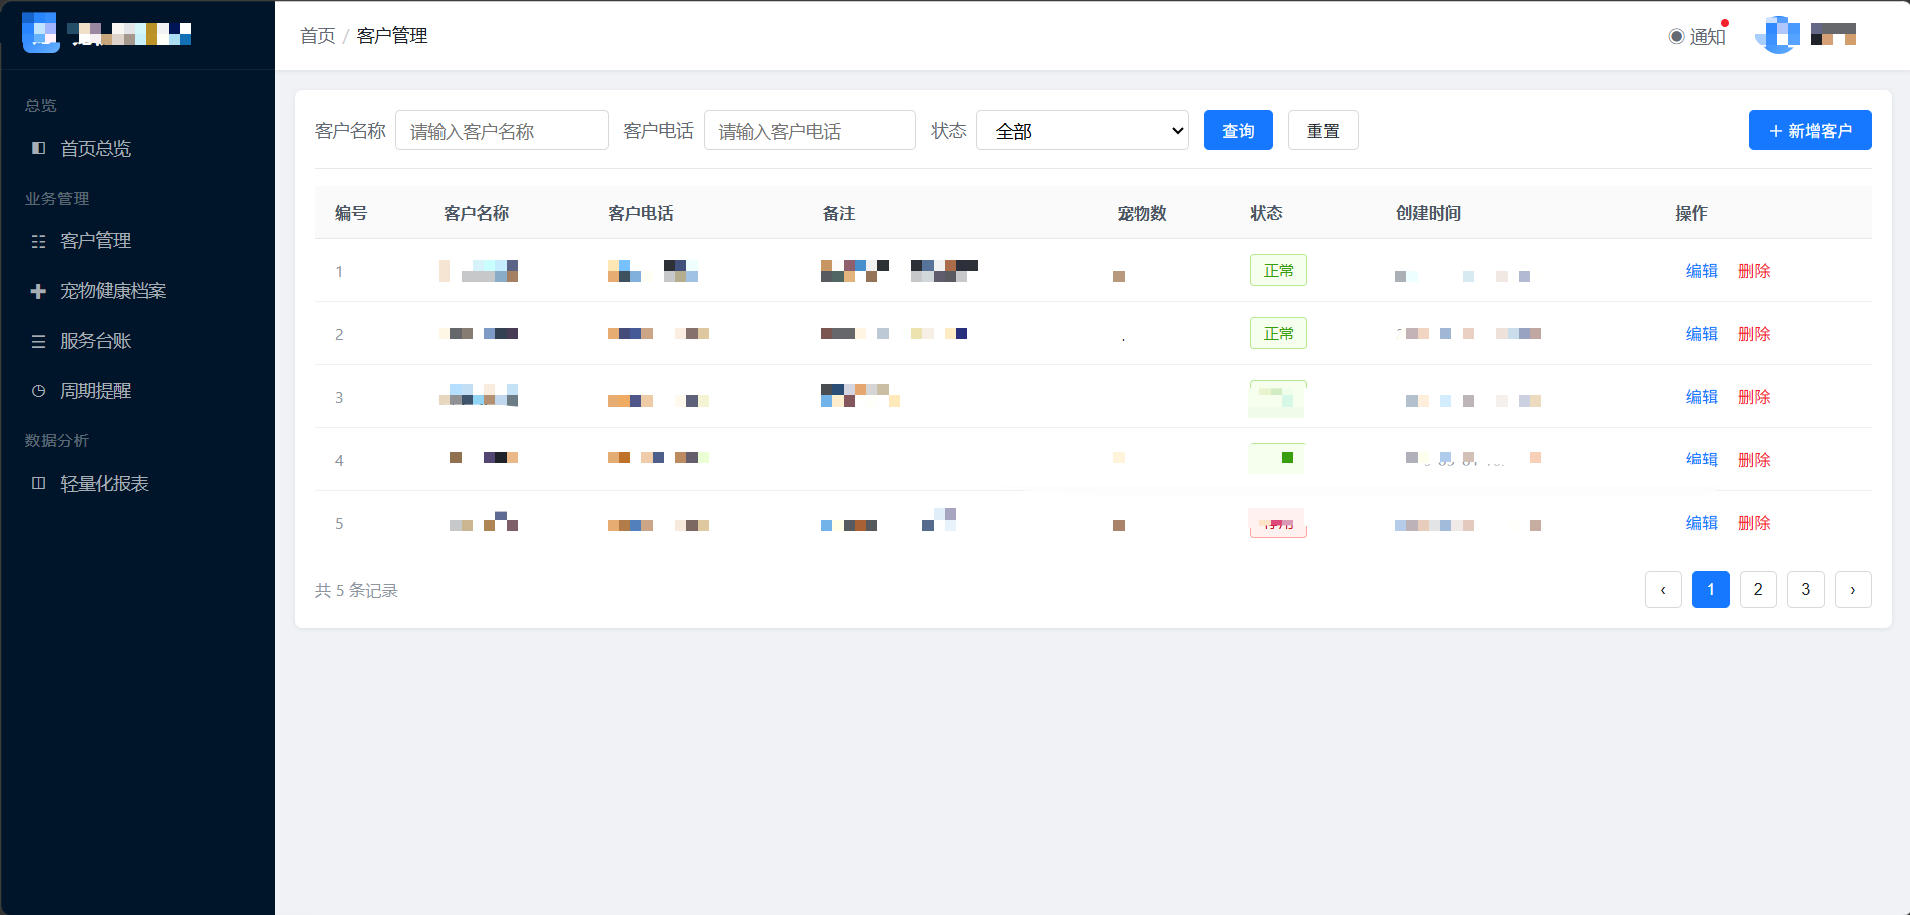
Task: Focus the 客户电话 search field
Action: click(x=810, y=130)
